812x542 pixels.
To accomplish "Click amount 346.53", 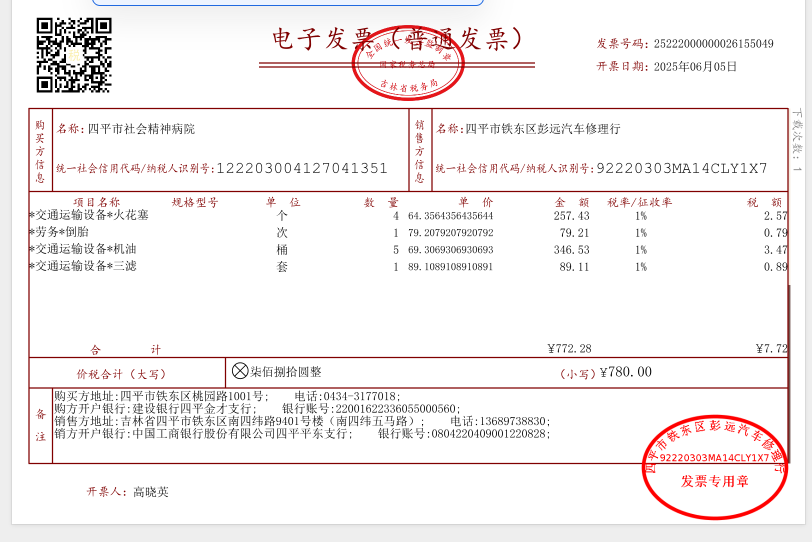I will [x=572, y=250].
